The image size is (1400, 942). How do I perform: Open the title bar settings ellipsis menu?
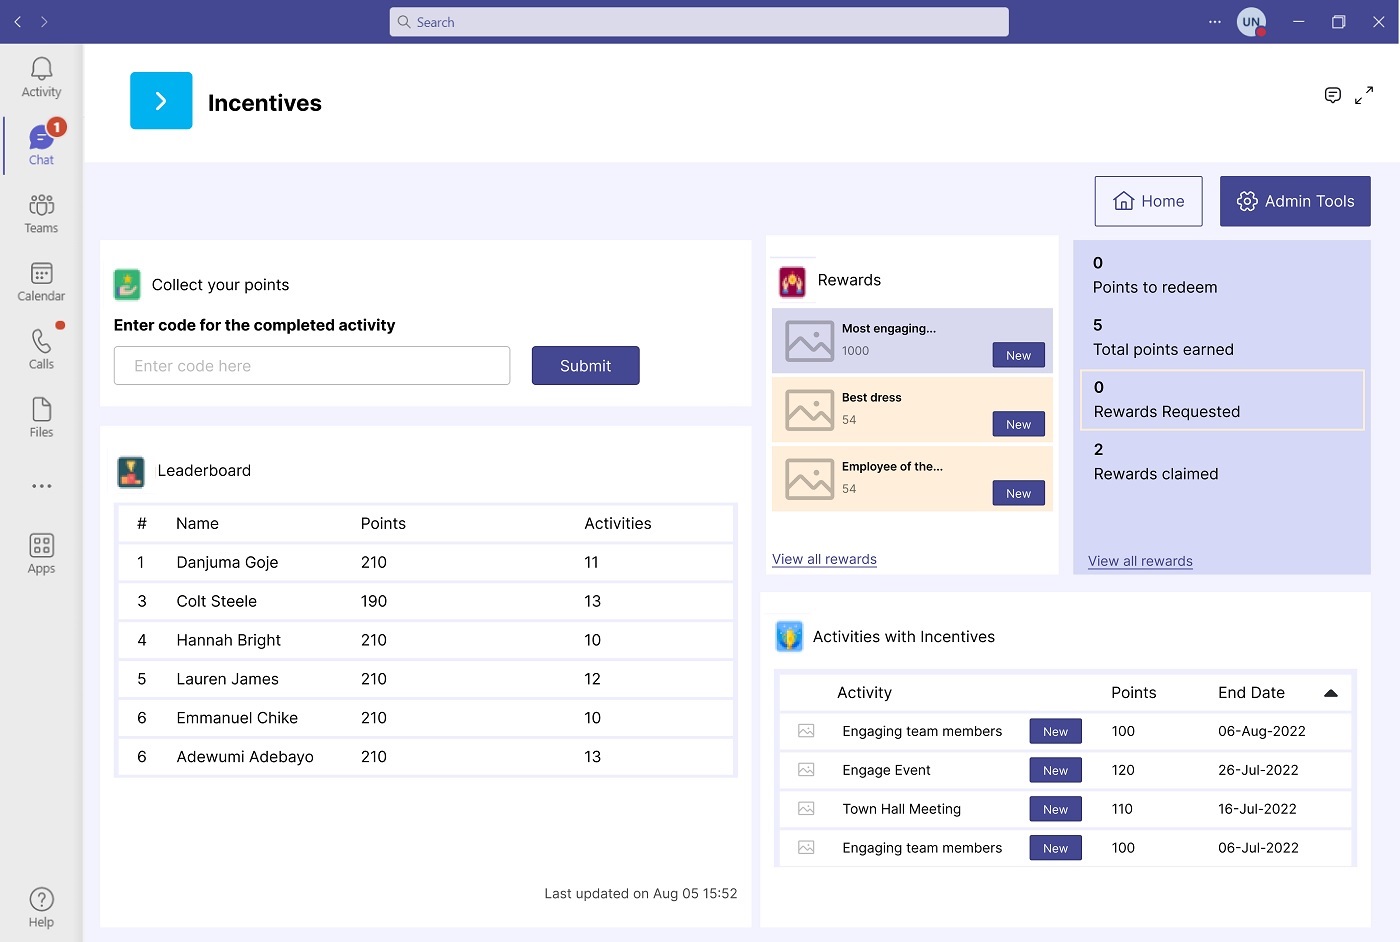pos(1214,22)
